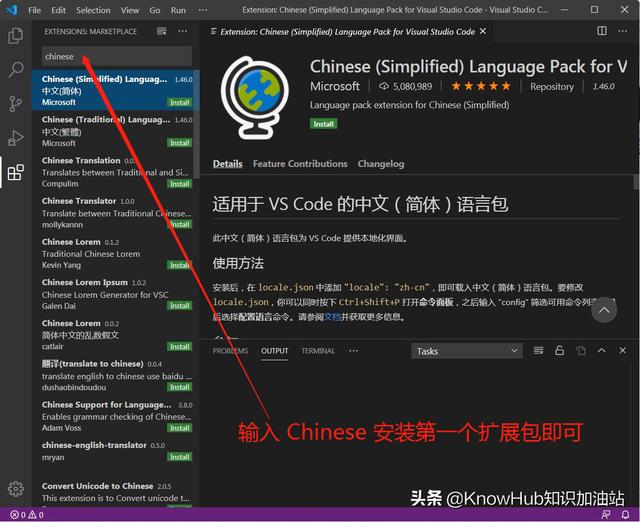Open Extensions sidebar more actions ellipsis
This screenshot has width=640, height=522.
[x=183, y=31]
